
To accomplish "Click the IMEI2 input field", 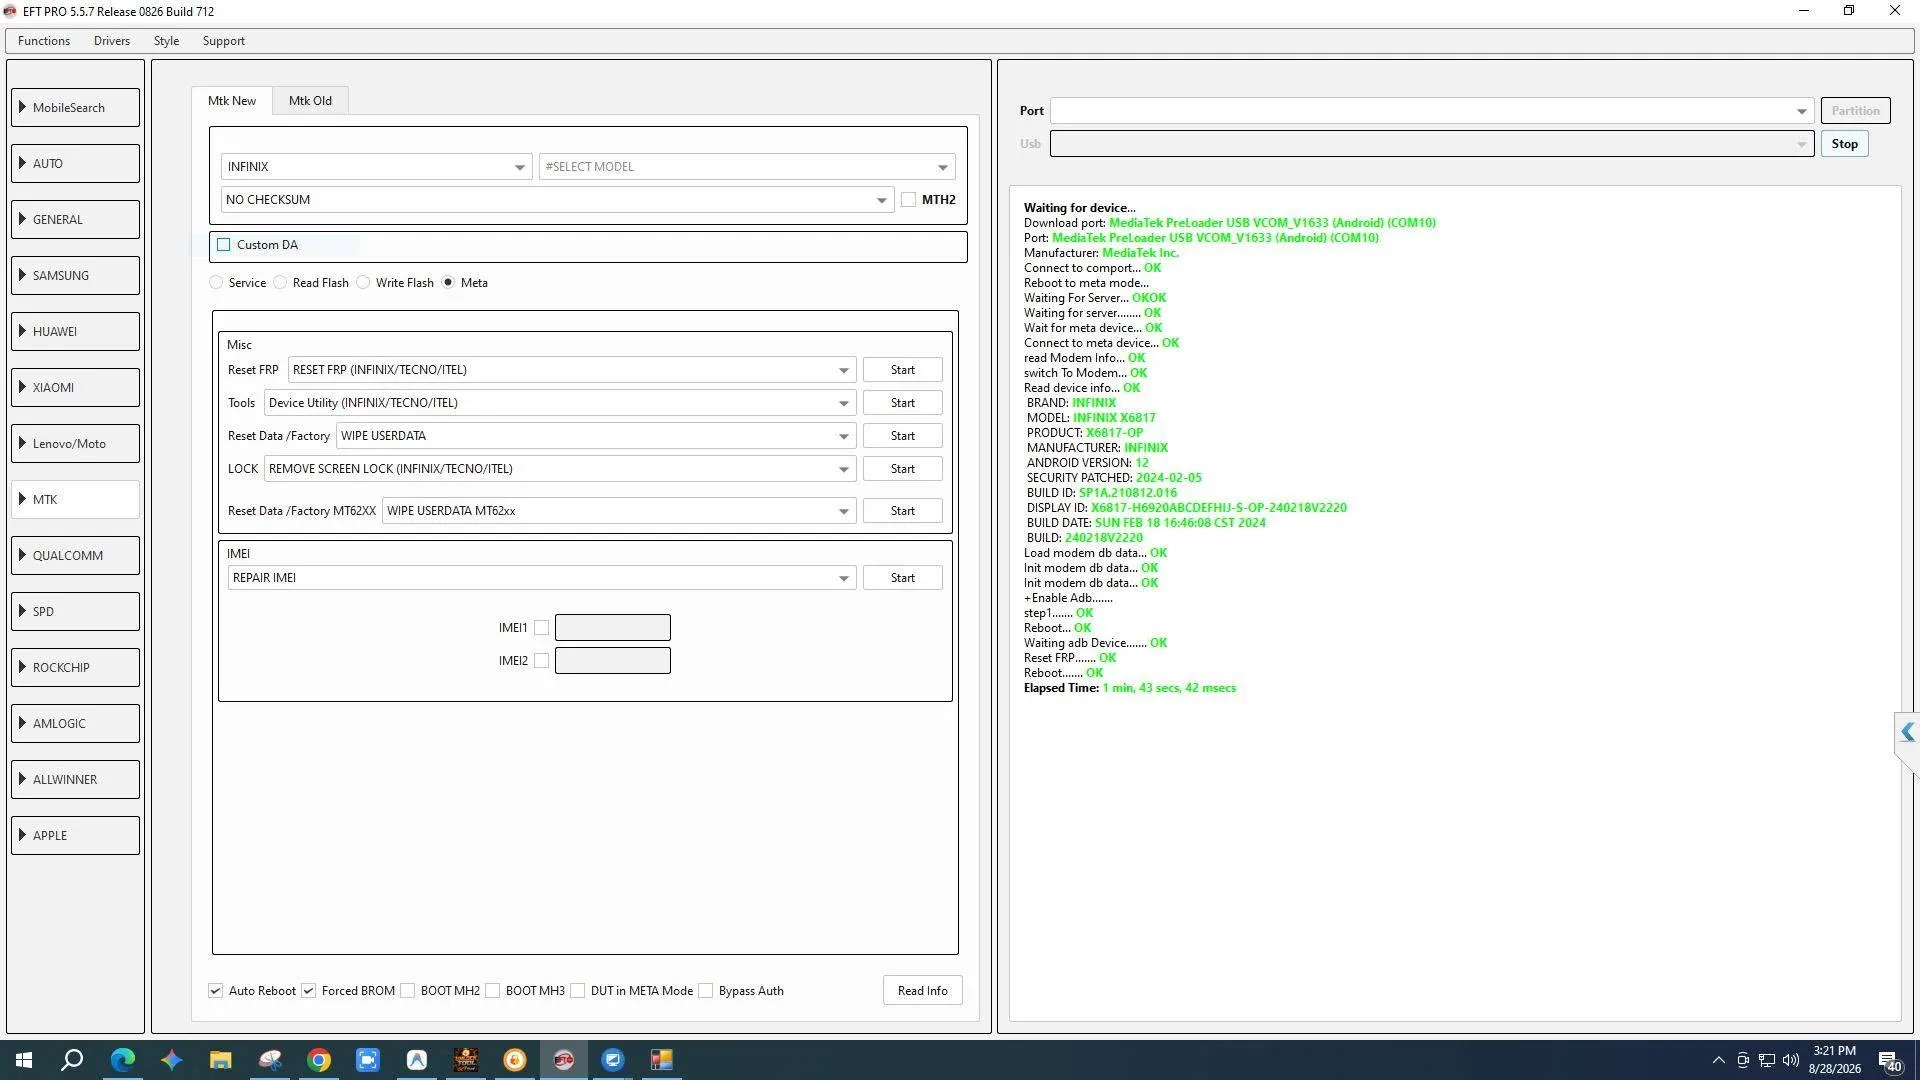I will (612, 661).
